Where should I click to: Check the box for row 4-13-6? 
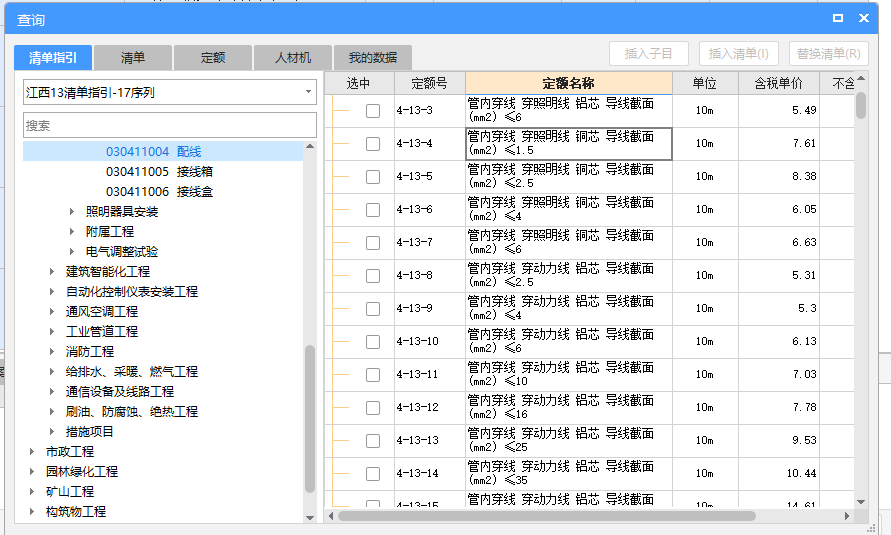click(x=373, y=210)
